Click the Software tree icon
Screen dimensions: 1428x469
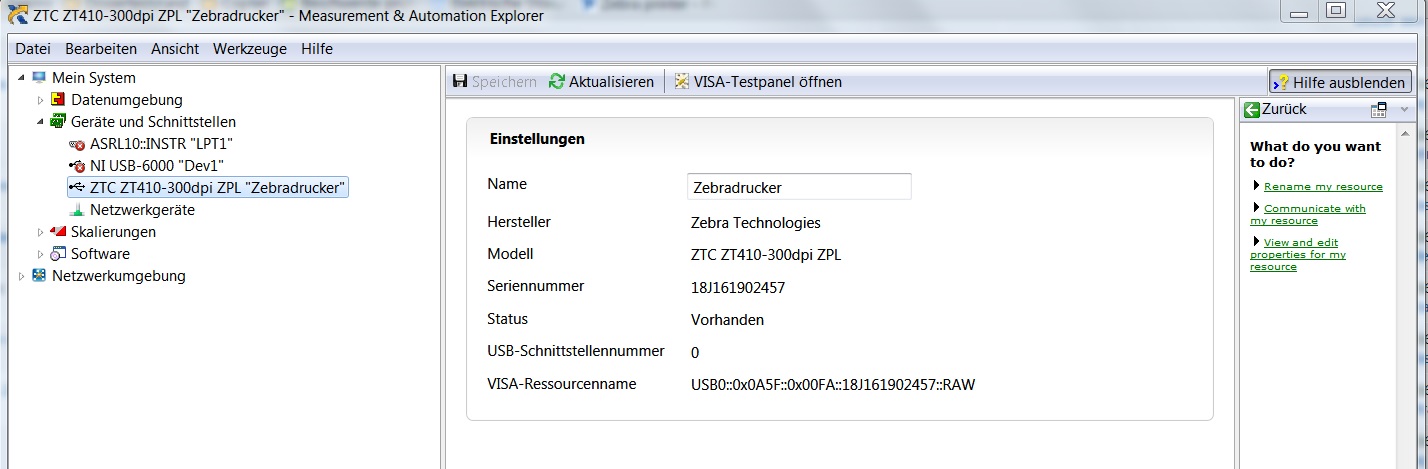58,254
